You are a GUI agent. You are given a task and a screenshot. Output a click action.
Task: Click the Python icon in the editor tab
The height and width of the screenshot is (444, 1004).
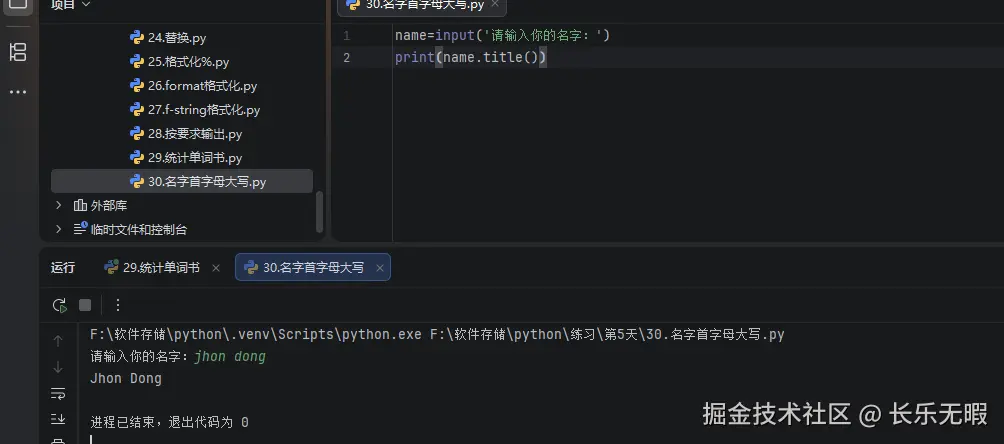(353, 4)
